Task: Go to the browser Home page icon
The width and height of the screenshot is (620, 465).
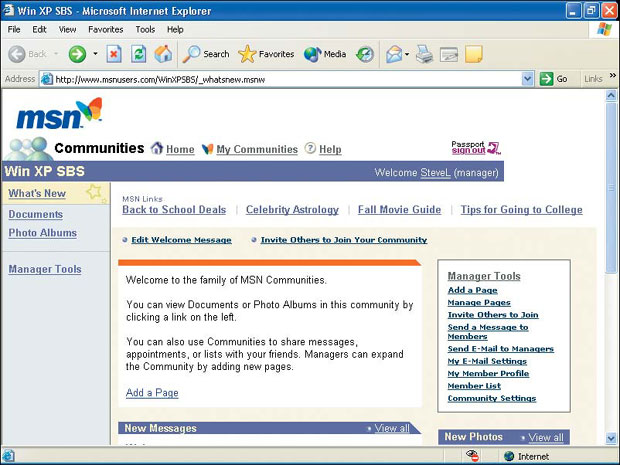Action: 163,54
